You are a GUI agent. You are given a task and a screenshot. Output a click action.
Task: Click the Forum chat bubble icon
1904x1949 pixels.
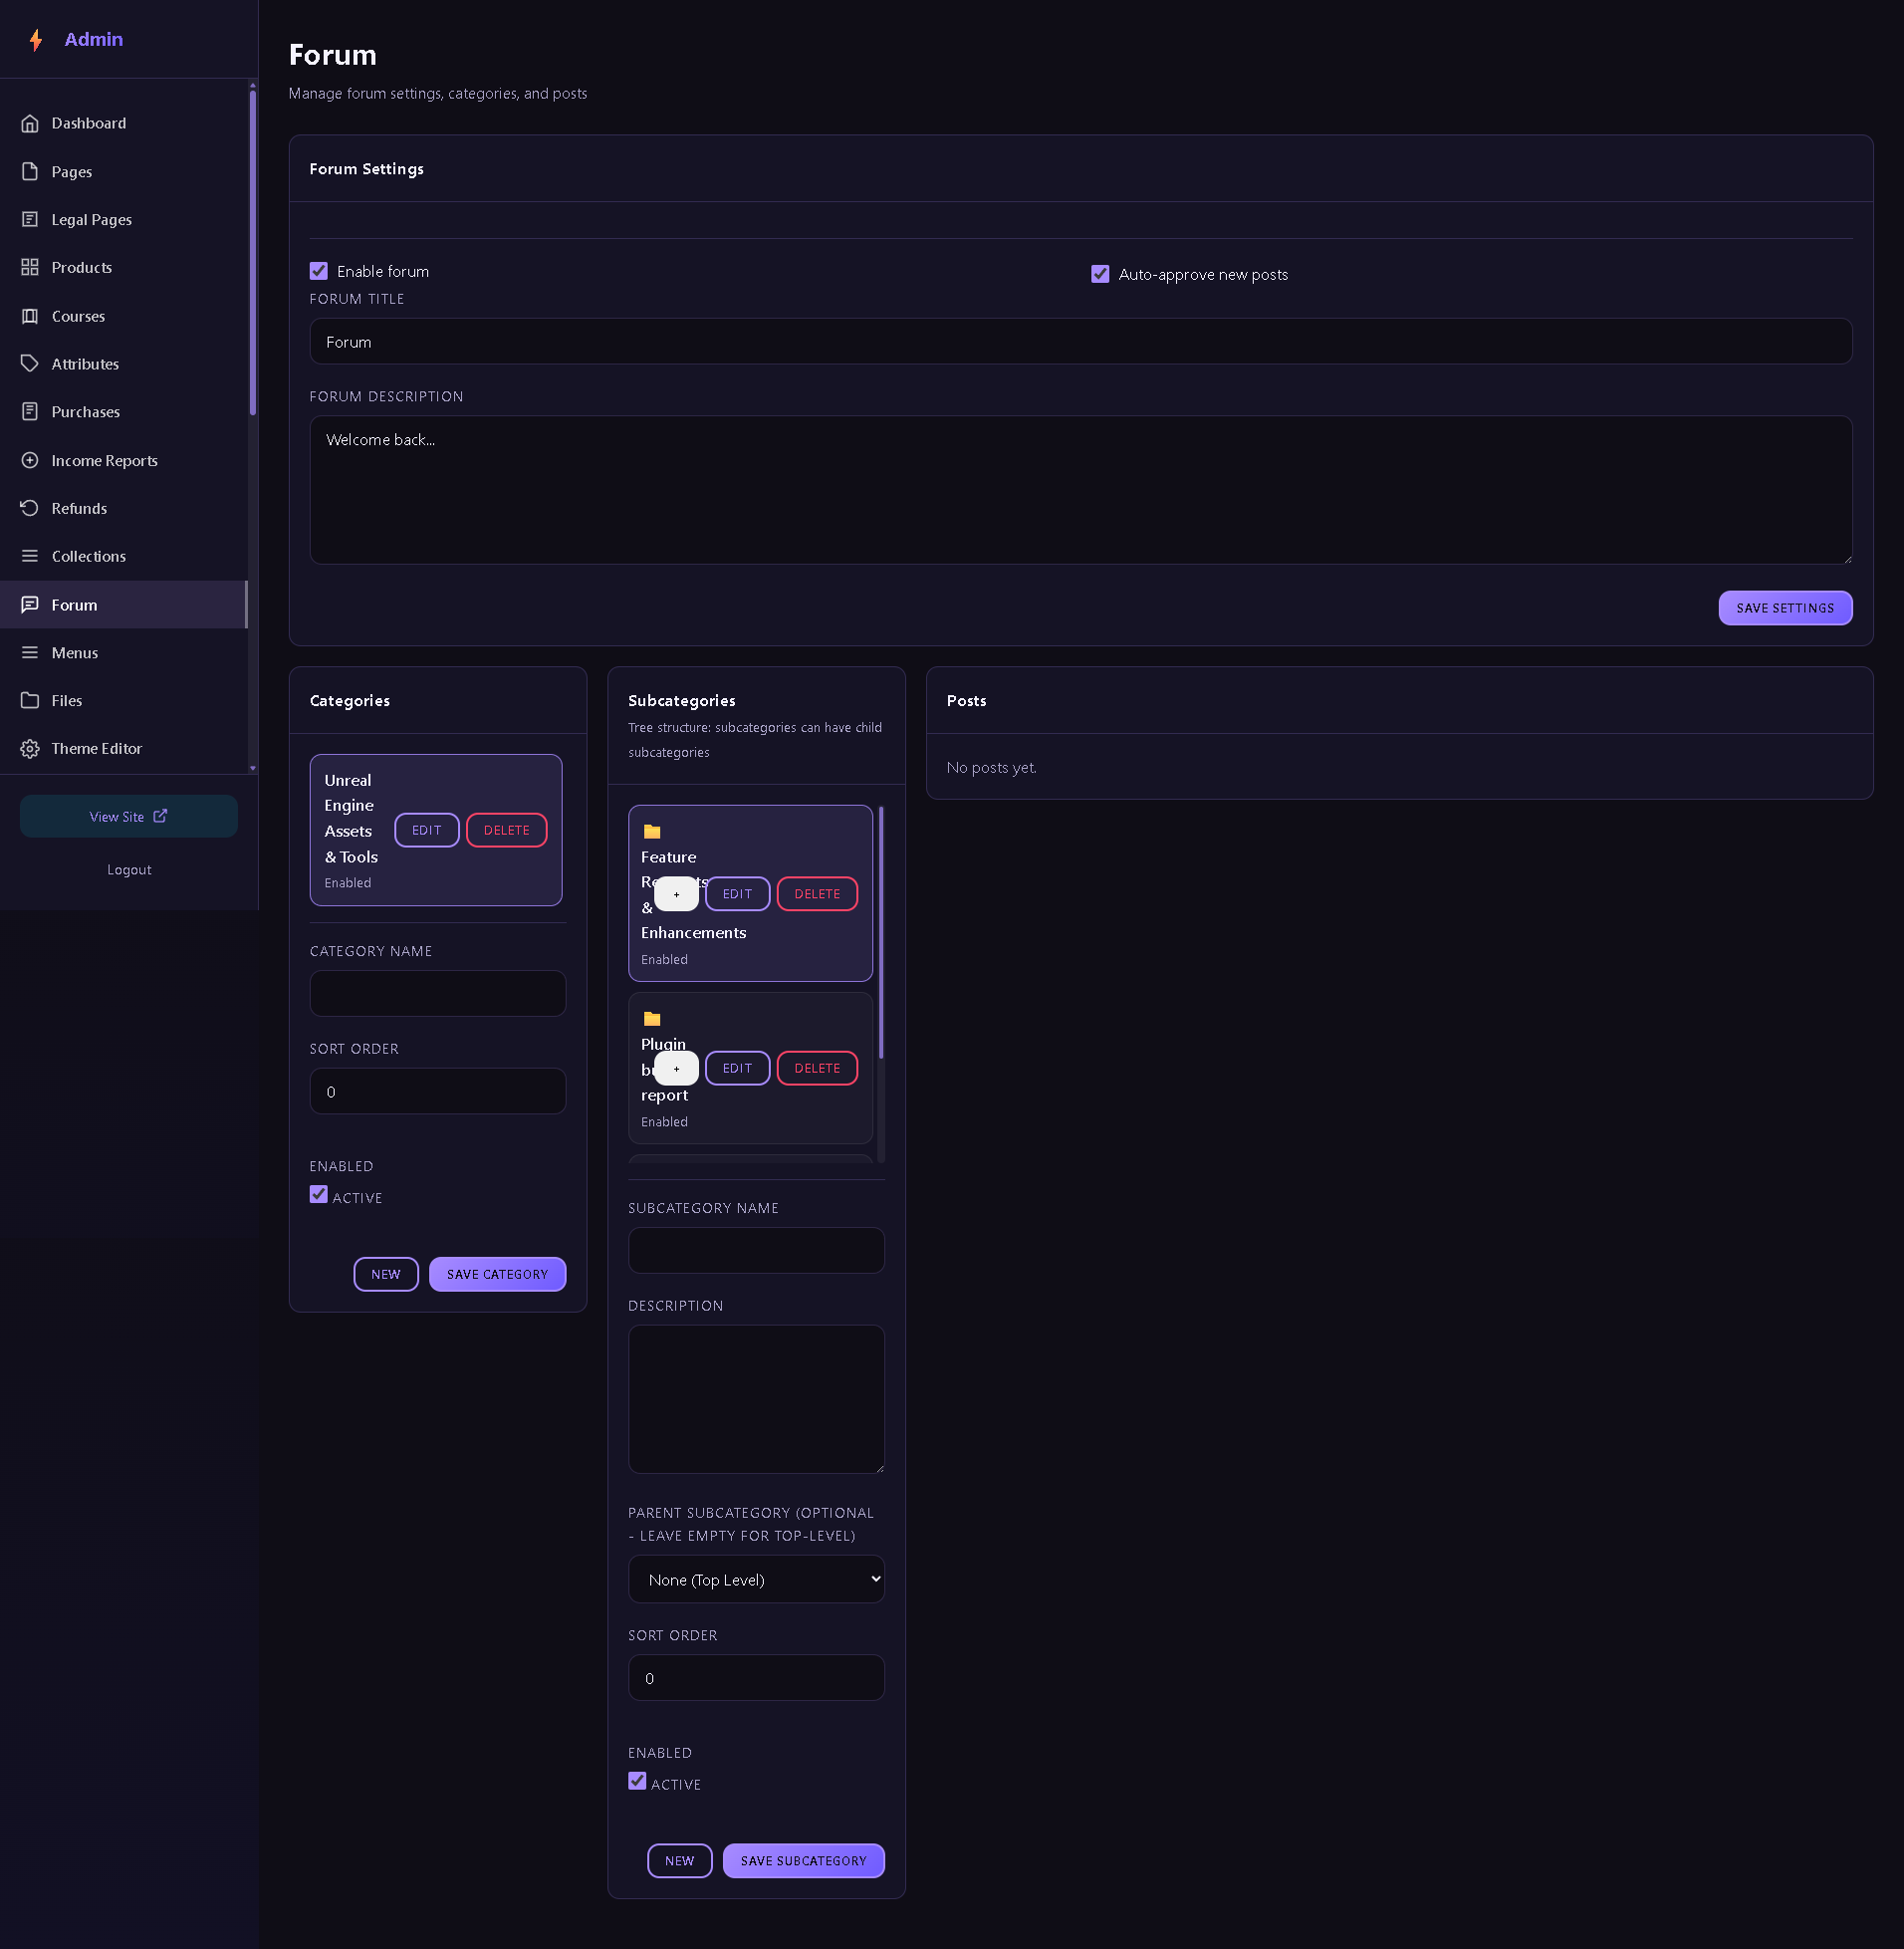click(30, 605)
